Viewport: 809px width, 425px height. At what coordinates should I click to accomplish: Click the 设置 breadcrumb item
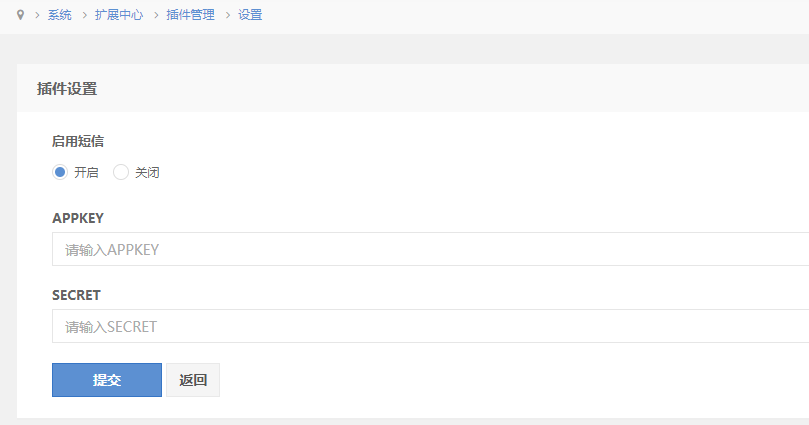coord(250,16)
